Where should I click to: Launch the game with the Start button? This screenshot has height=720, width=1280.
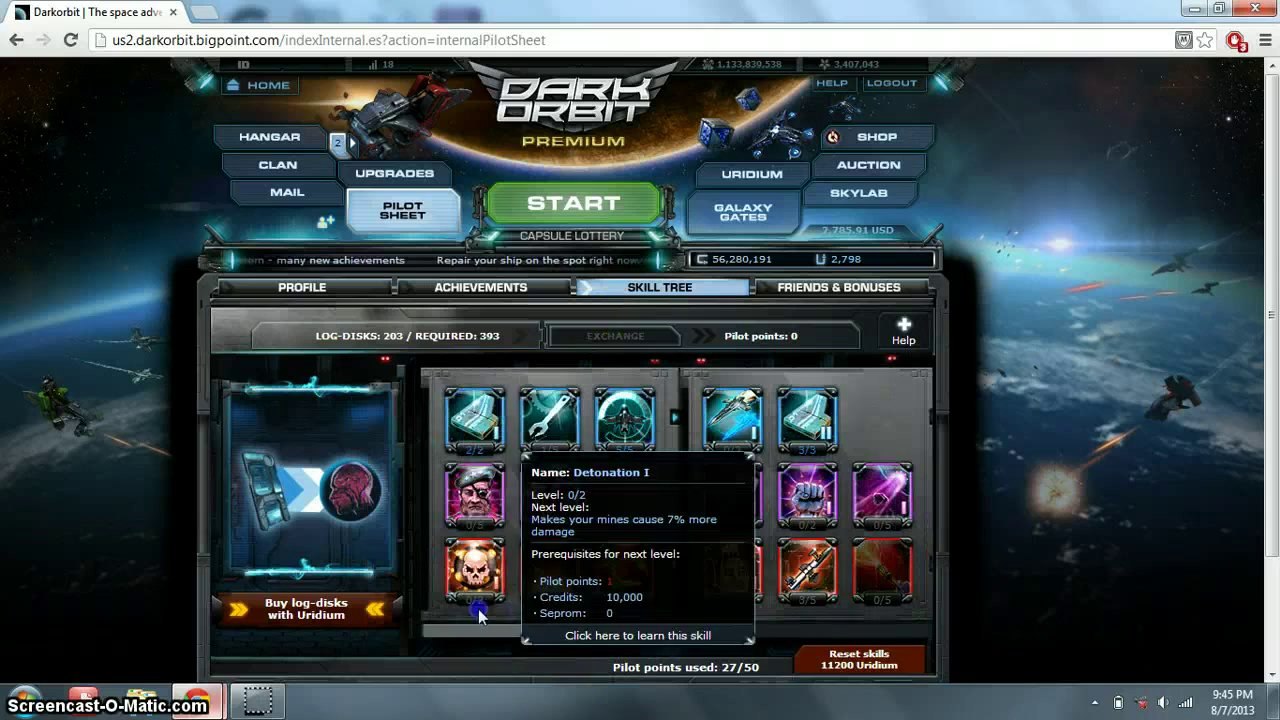coord(574,204)
